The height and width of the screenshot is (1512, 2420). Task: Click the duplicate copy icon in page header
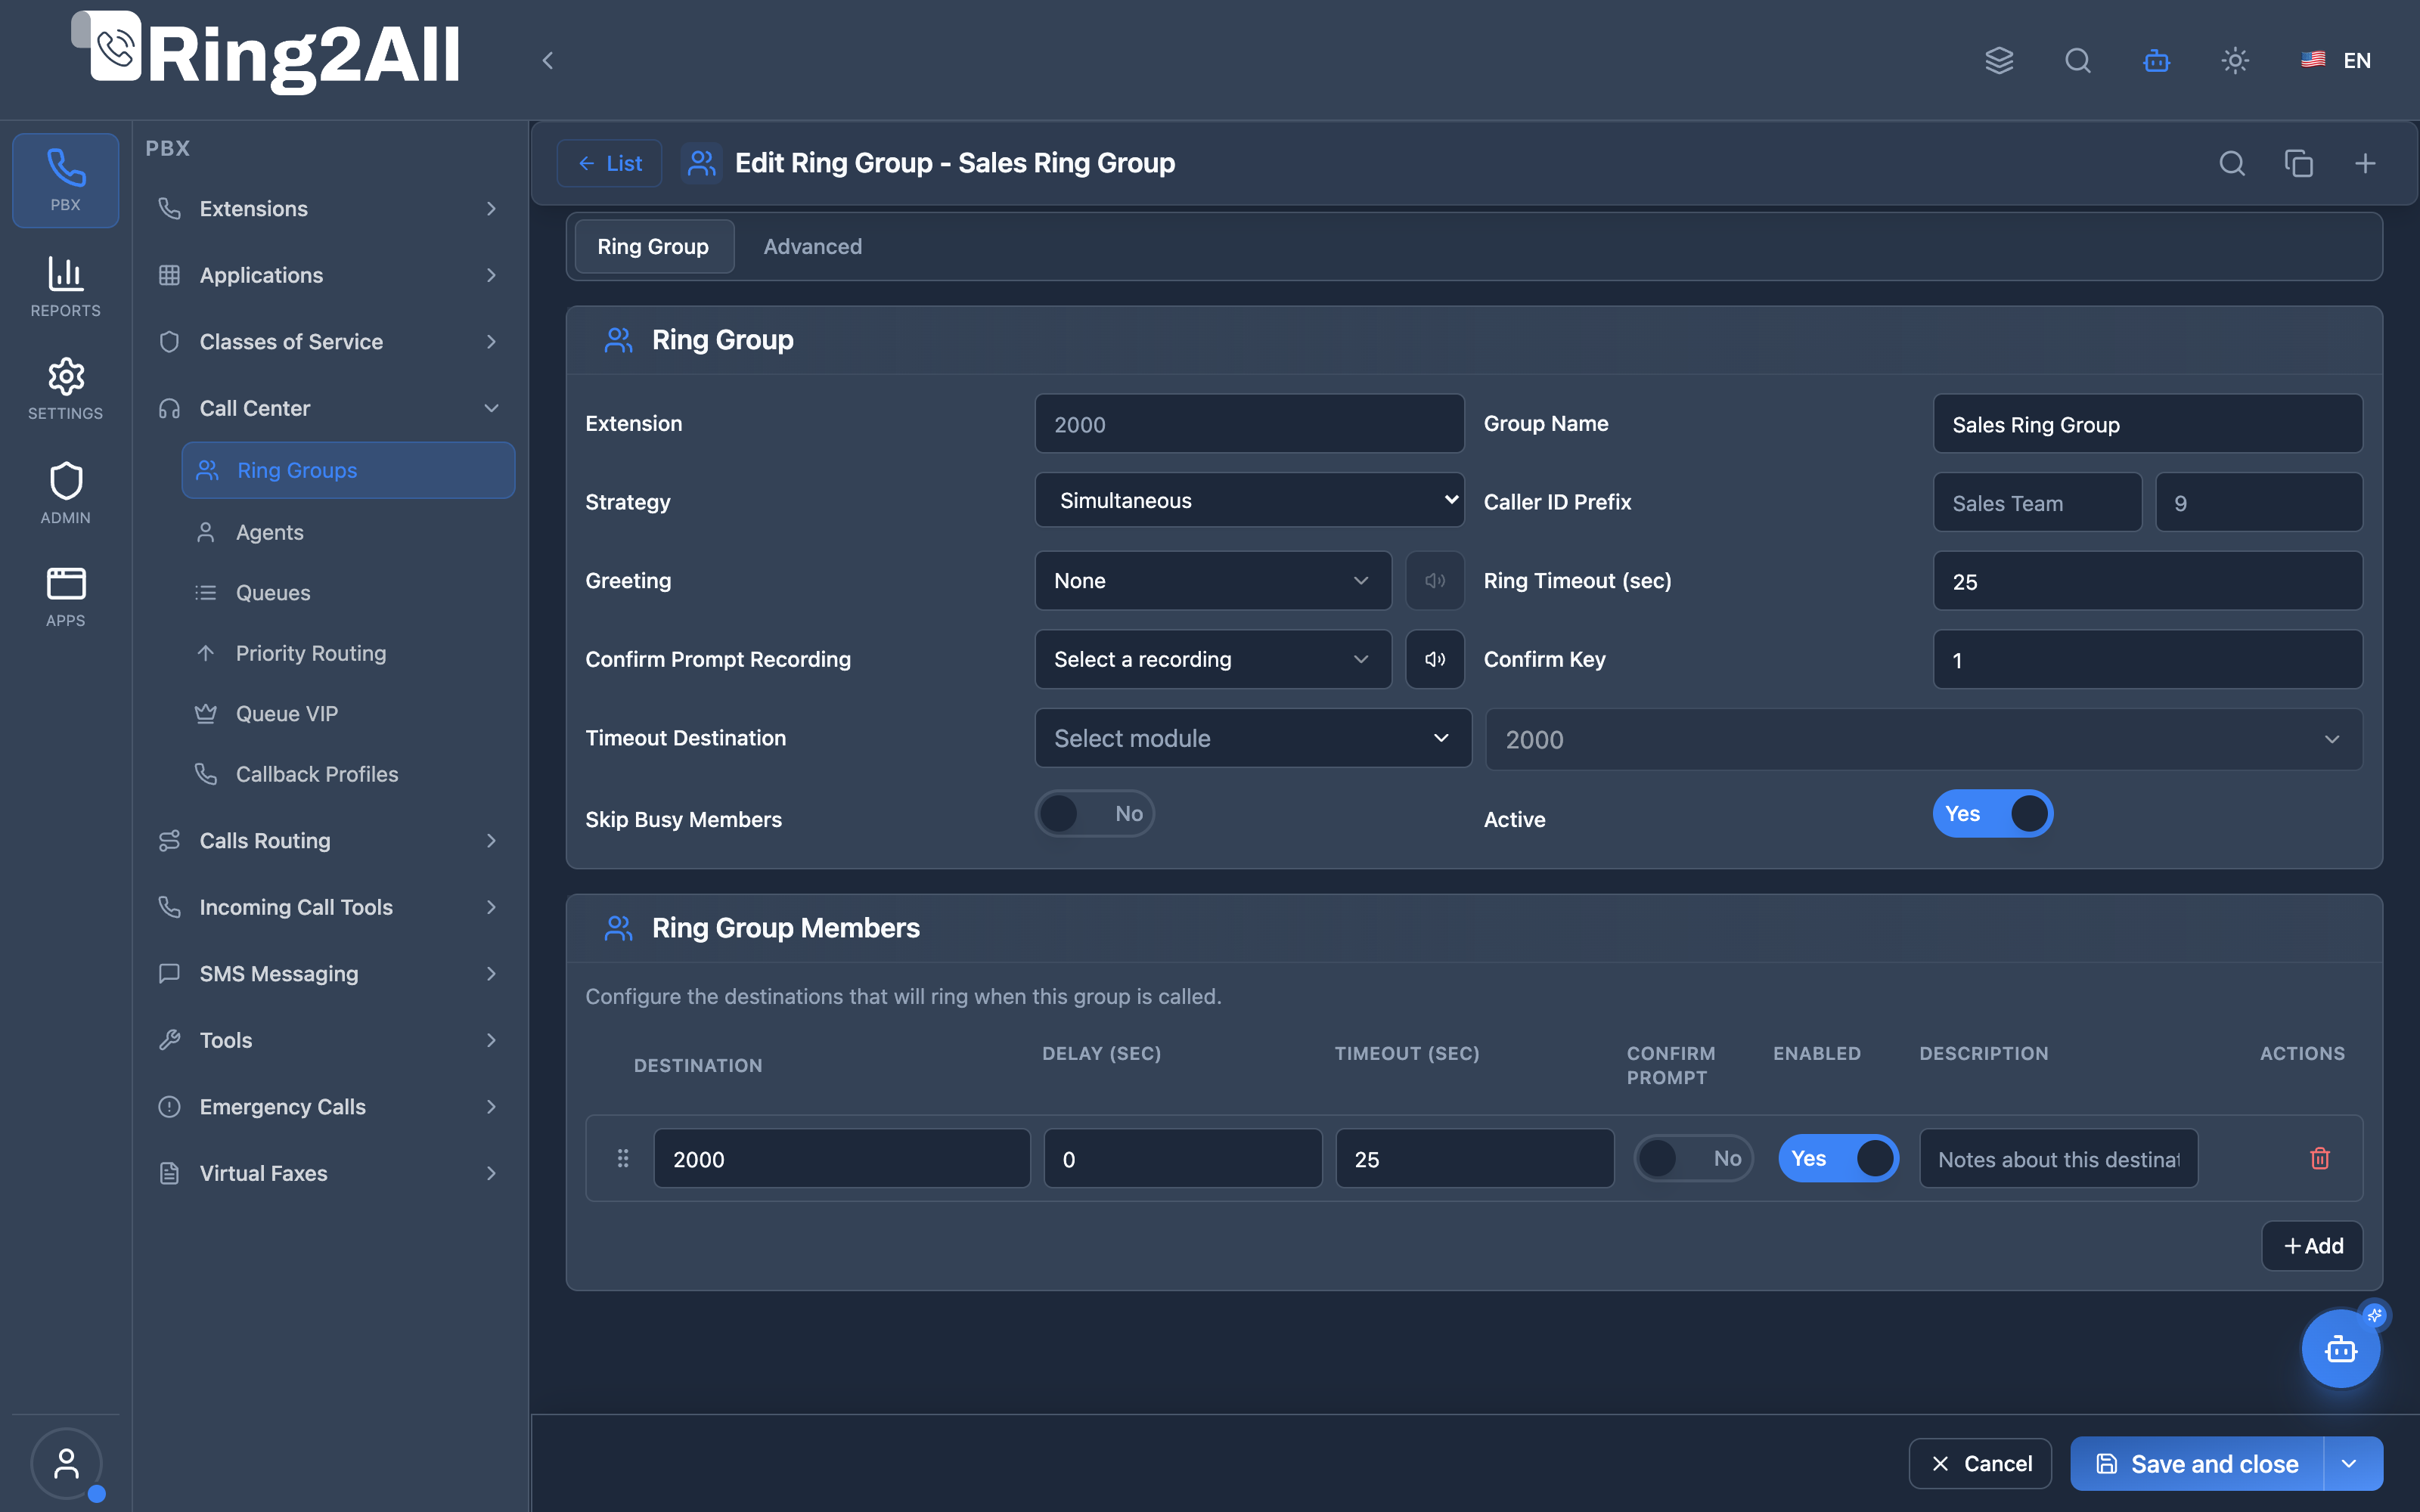(x=2299, y=163)
